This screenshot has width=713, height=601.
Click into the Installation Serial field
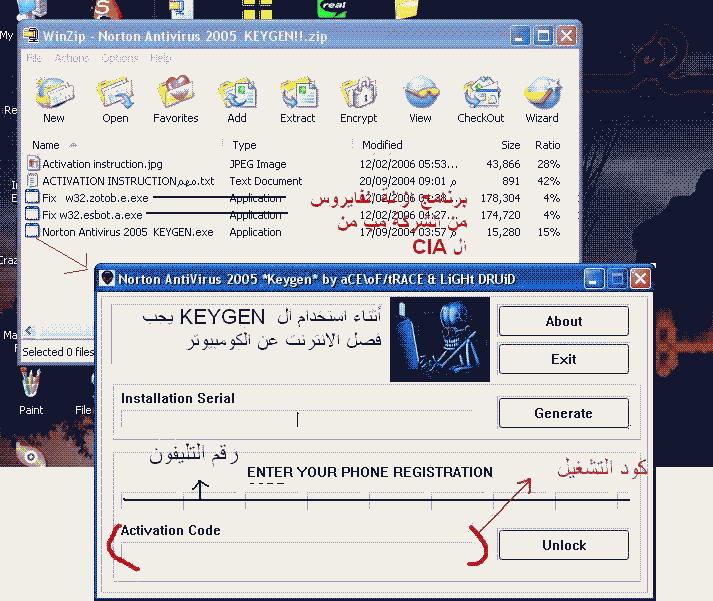pos(300,419)
